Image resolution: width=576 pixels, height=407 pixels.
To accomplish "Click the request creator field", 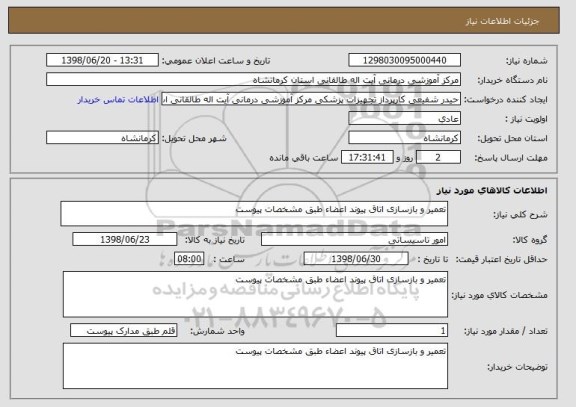I will coord(311,99).
